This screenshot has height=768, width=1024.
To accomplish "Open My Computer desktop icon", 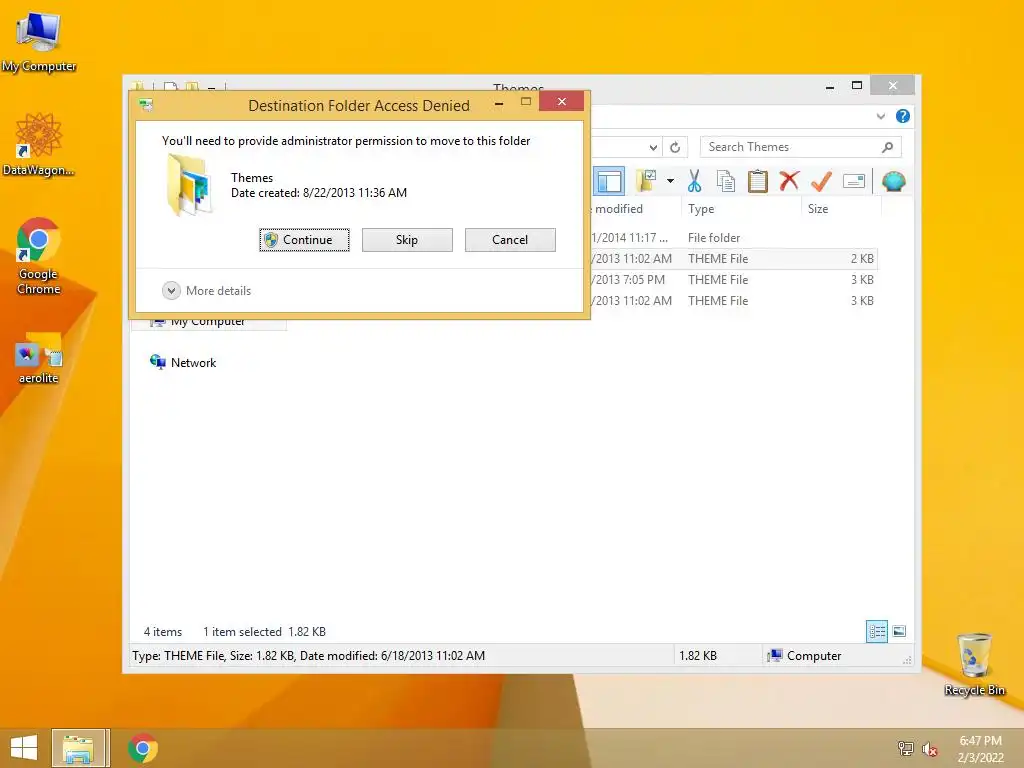I will tap(39, 42).
